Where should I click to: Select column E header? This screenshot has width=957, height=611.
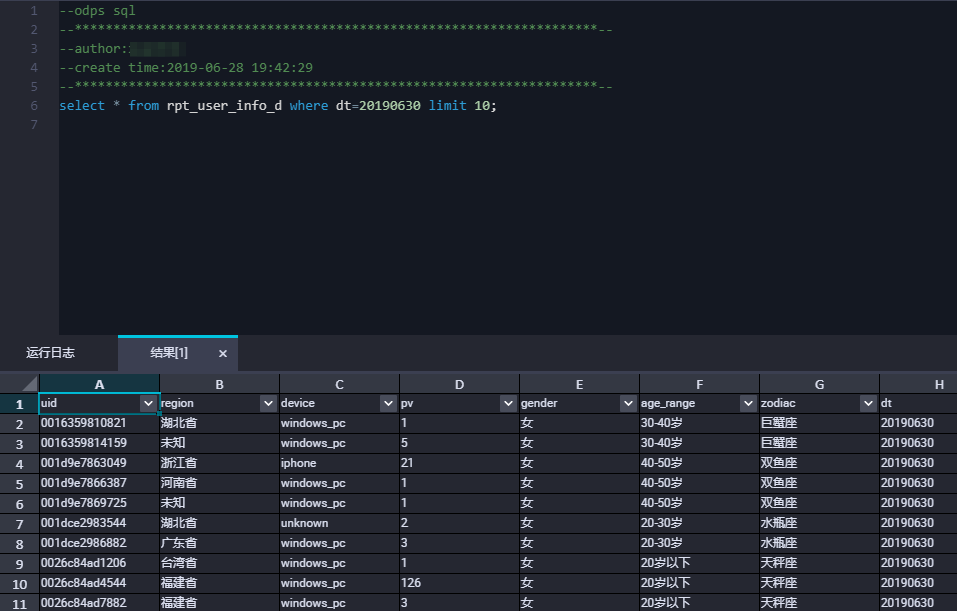click(x=579, y=384)
